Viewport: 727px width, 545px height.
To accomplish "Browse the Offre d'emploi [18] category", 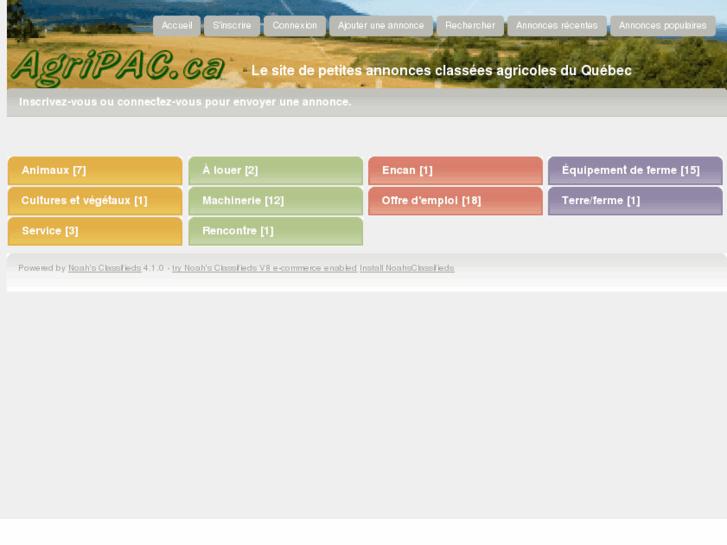I will click(x=455, y=201).
